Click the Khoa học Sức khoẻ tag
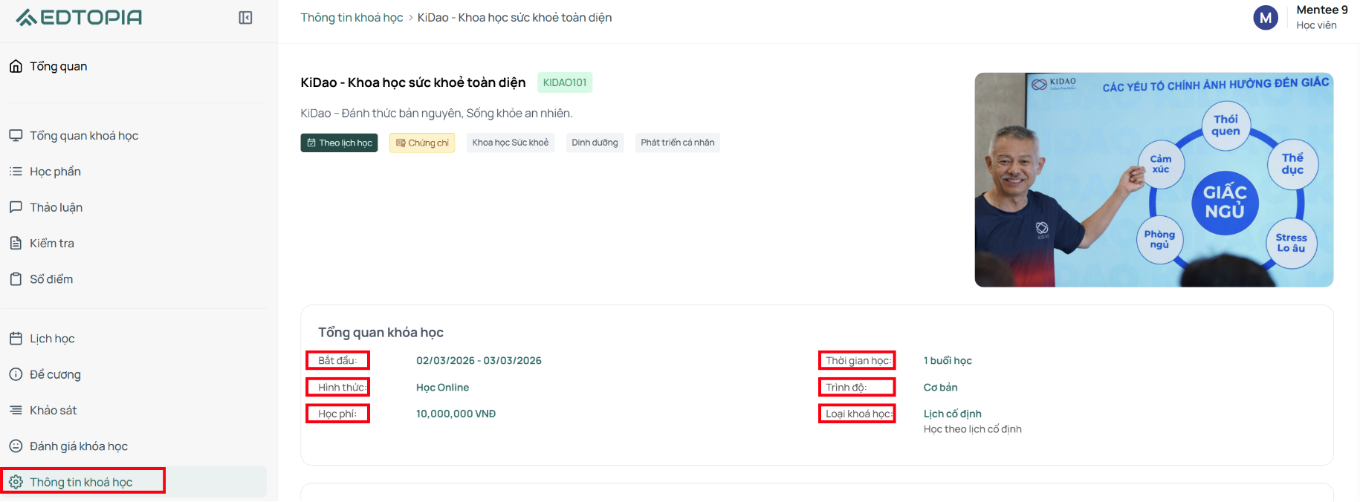The height and width of the screenshot is (502, 1360). point(510,143)
